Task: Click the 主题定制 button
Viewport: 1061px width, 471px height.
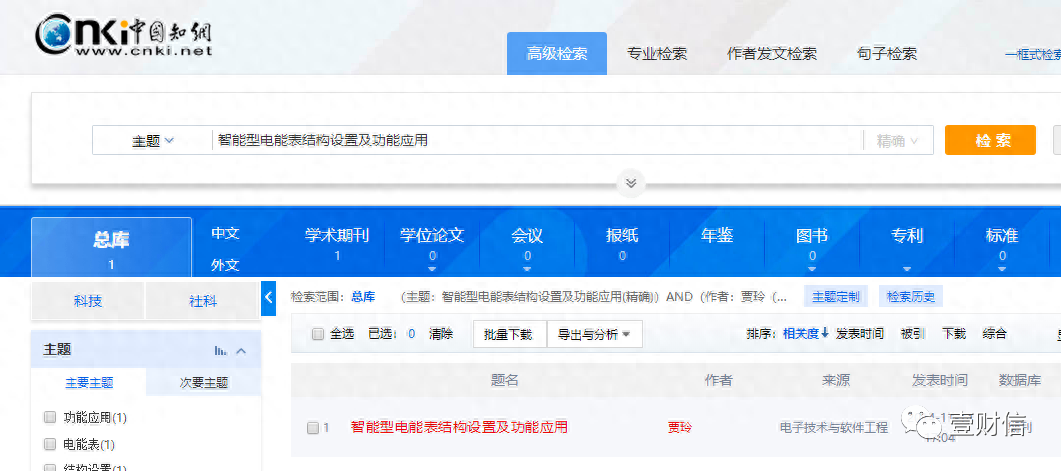Action: [x=836, y=296]
